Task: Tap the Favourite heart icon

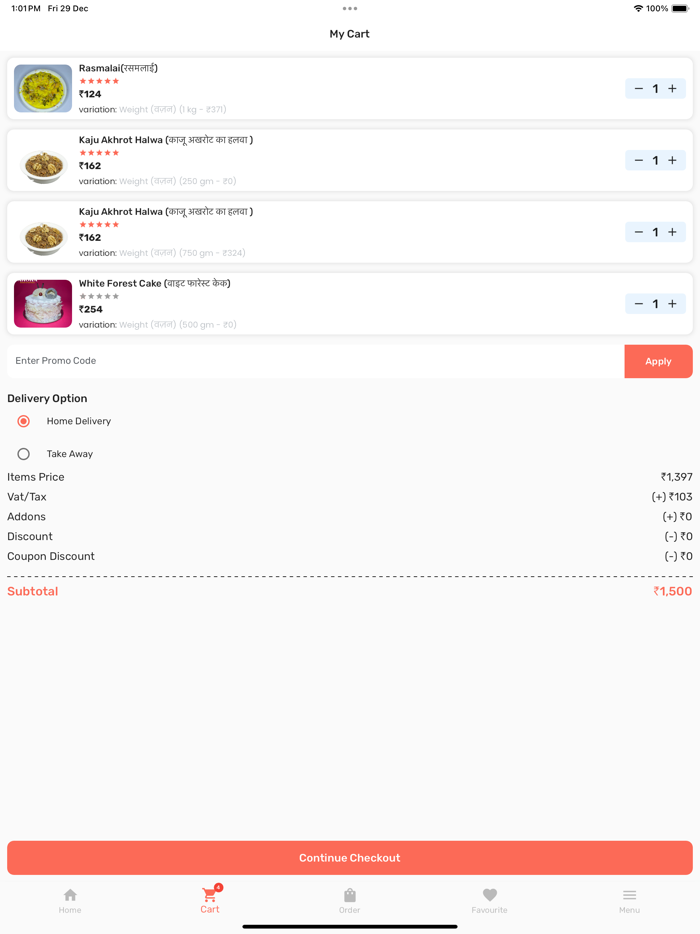Action: tap(489, 895)
